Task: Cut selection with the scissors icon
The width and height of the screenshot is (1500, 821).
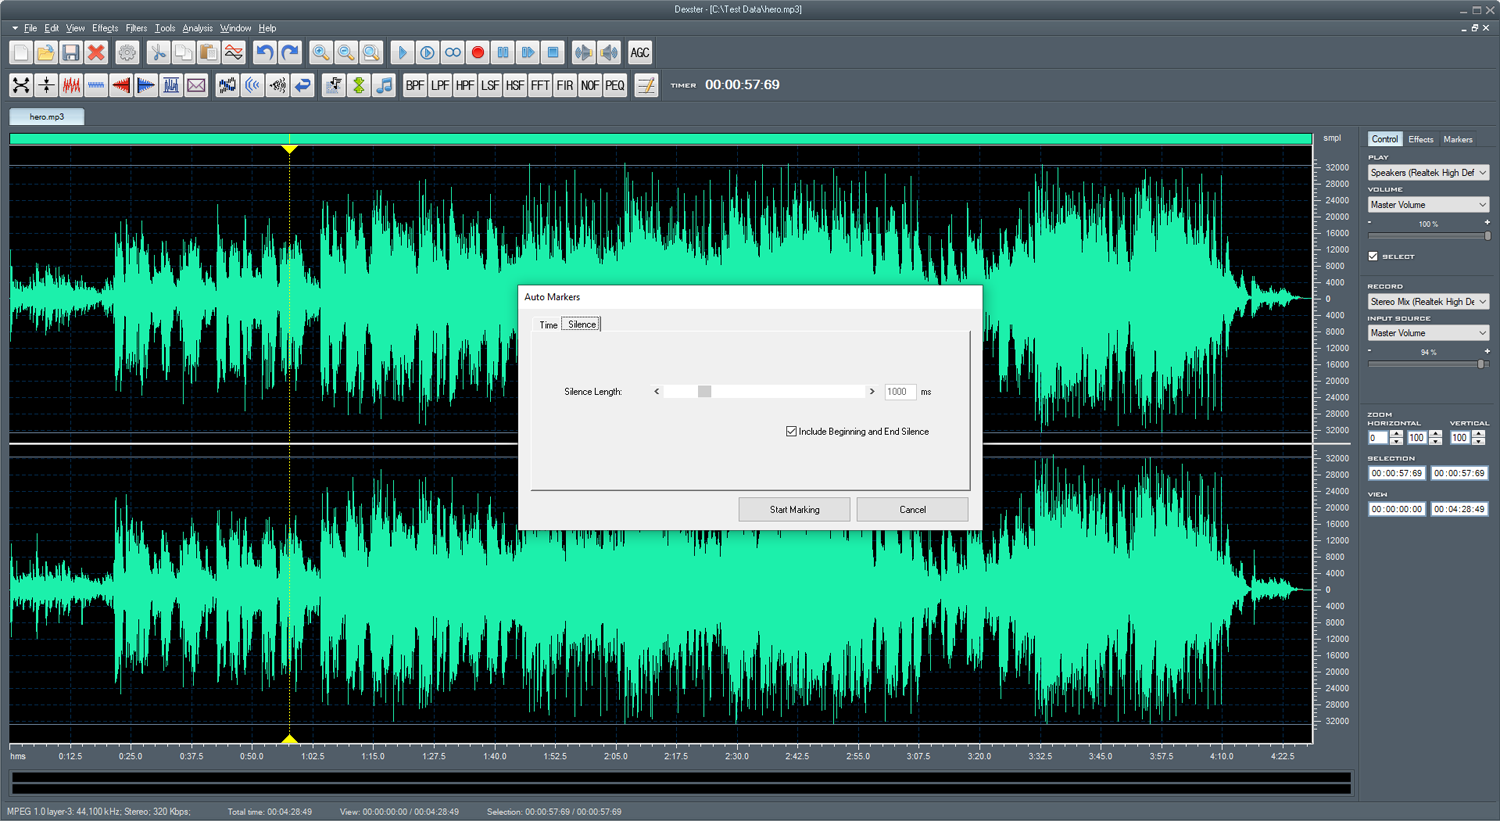Action: coord(158,53)
